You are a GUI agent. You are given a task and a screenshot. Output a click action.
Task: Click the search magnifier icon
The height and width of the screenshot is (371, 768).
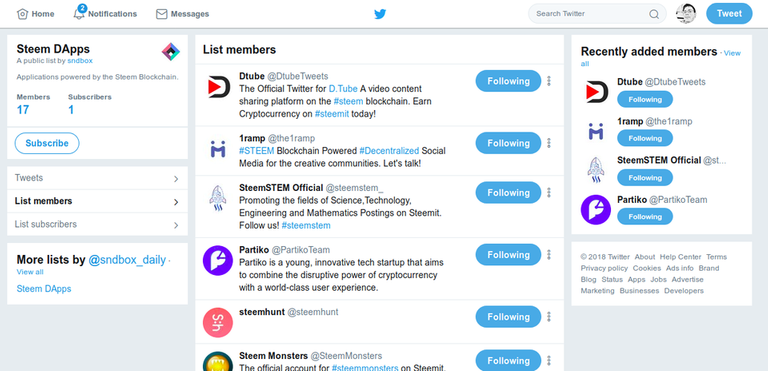tap(654, 14)
